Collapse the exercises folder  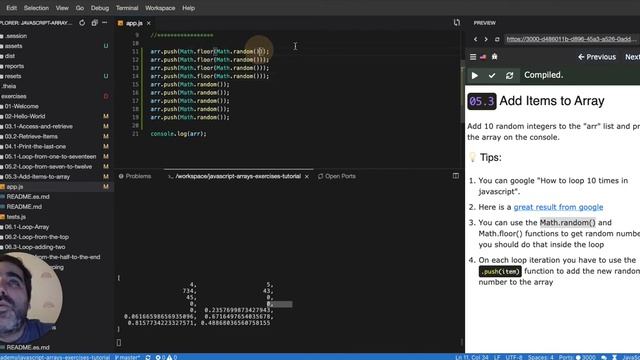click(13, 96)
